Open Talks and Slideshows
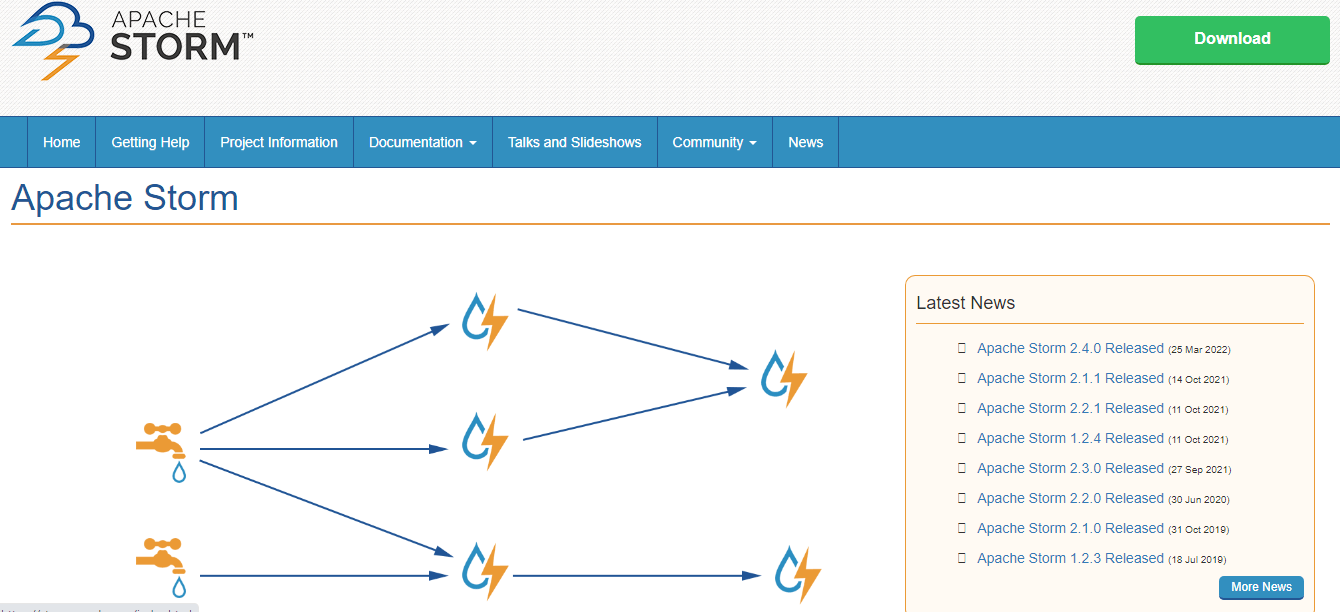This screenshot has height=612, width=1340. point(574,142)
